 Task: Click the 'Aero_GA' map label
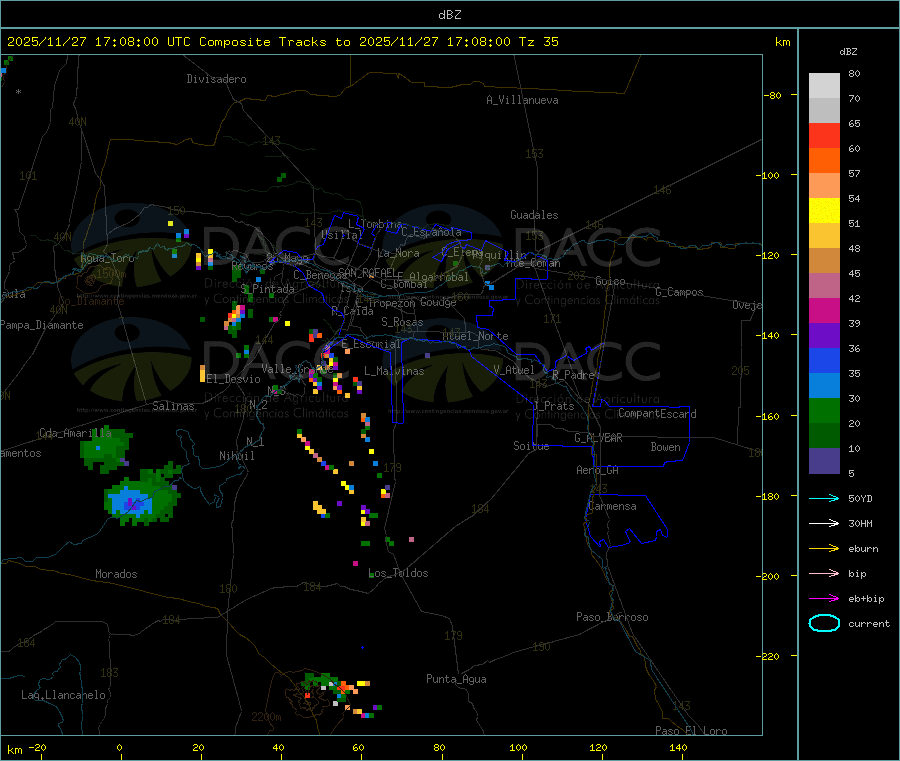pyautogui.click(x=598, y=470)
